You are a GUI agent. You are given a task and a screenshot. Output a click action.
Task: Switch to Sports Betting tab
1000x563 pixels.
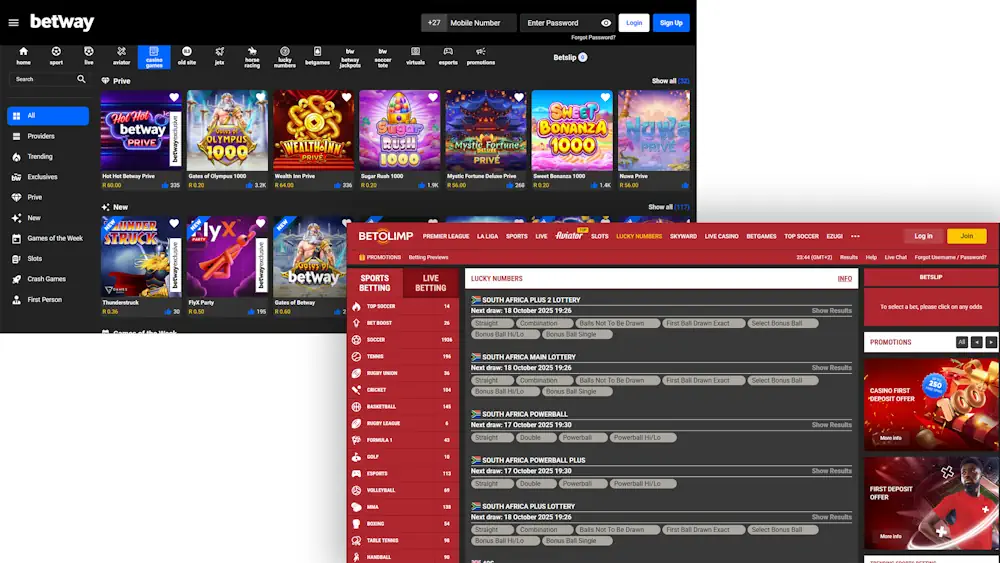click(374, 283)
